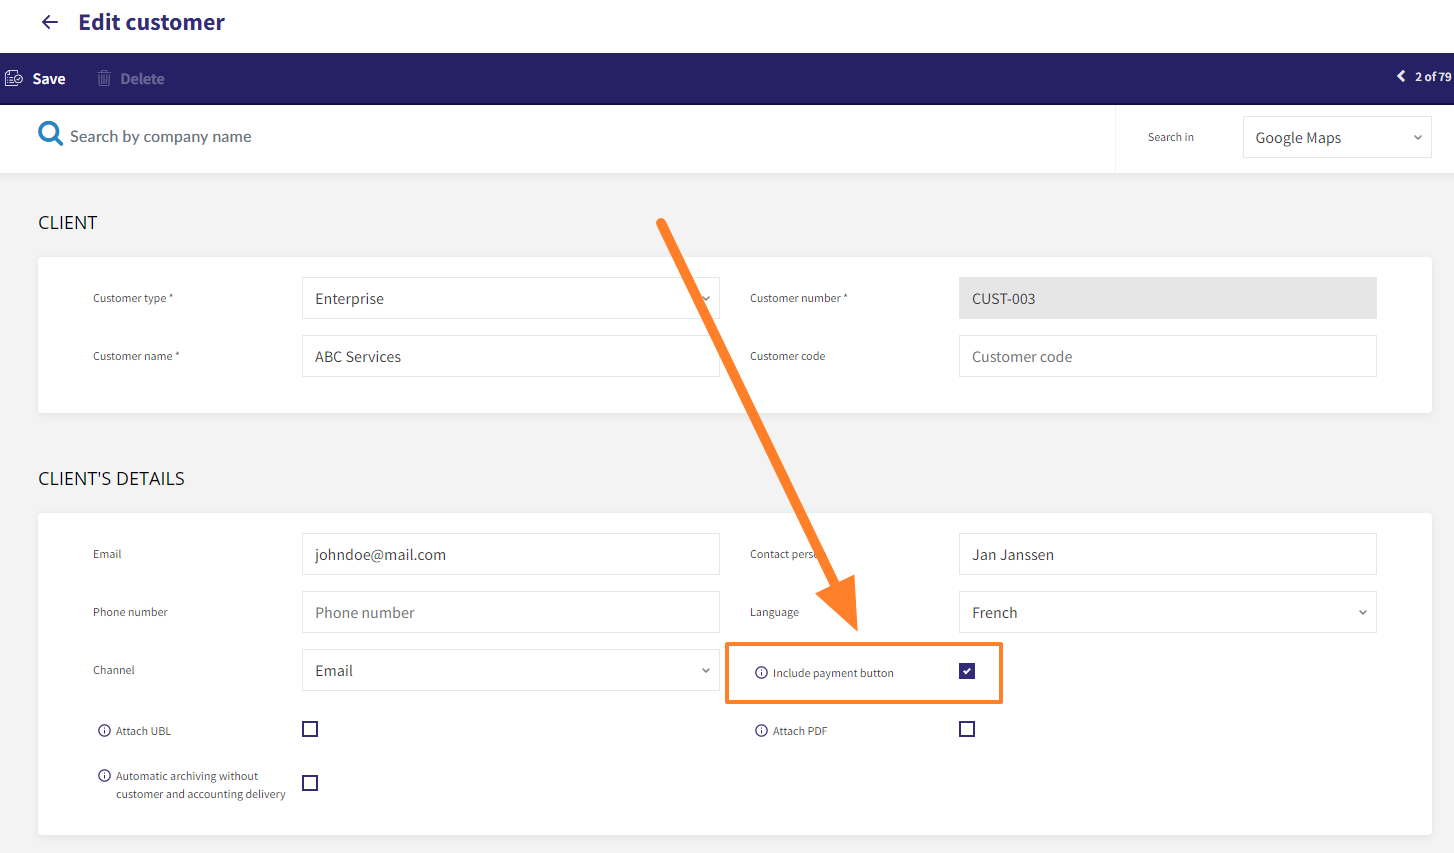The width and height of the screenshot is (1454, 853).
Task: Click the Delete button in toolbar
Action: coord(131,78)
